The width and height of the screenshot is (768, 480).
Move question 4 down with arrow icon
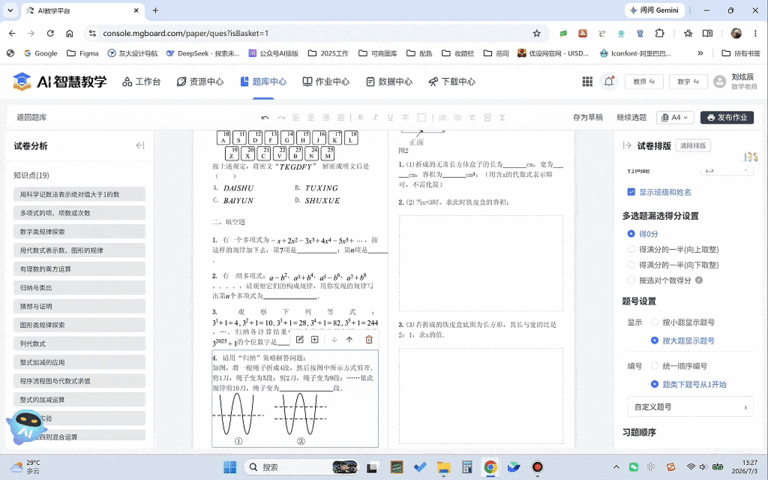[334, 339]
